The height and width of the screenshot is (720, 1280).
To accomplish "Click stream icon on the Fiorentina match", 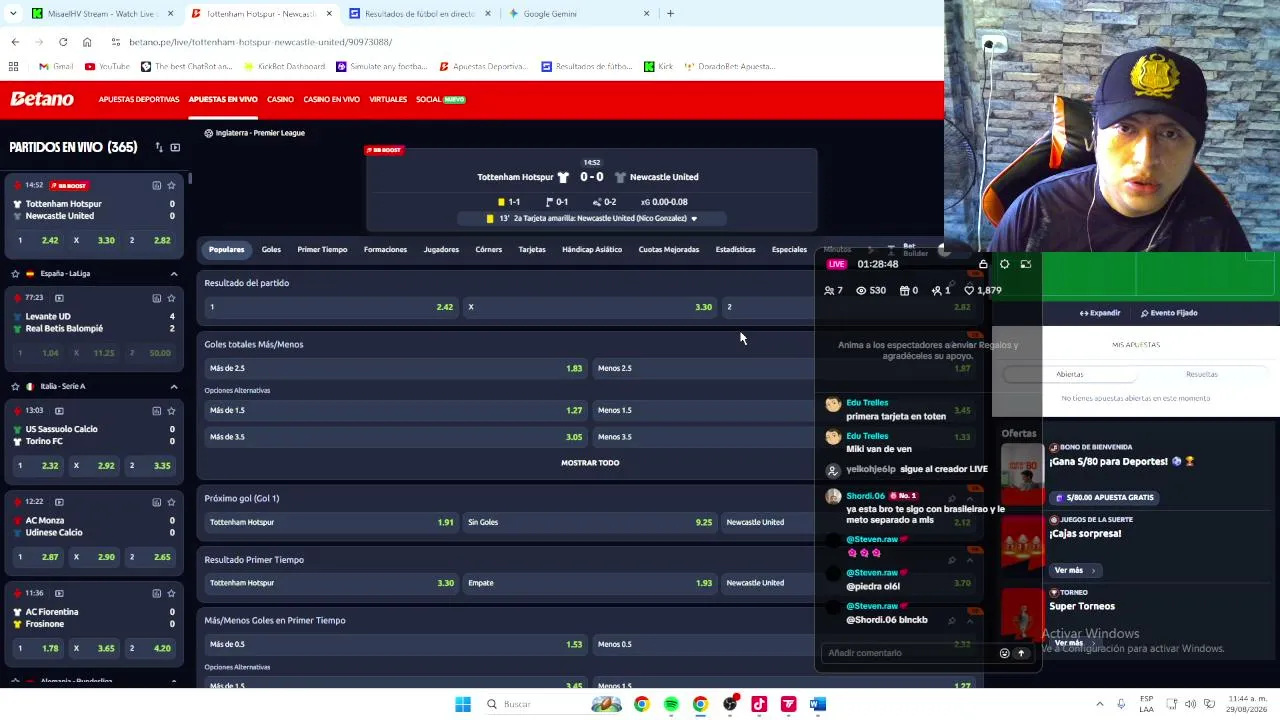I will [x=59, y=594].
